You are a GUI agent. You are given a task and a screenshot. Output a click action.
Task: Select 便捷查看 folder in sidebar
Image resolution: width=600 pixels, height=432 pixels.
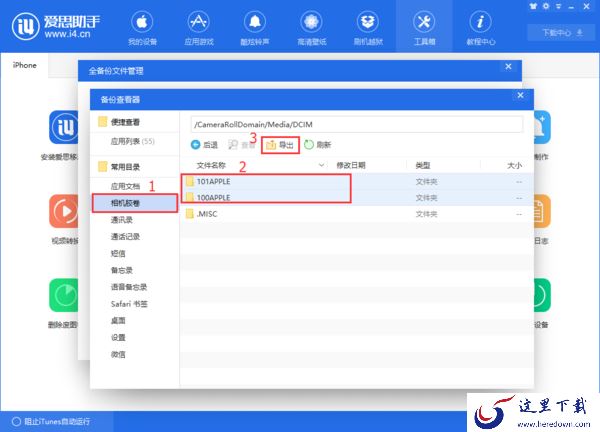coord(119,122)
